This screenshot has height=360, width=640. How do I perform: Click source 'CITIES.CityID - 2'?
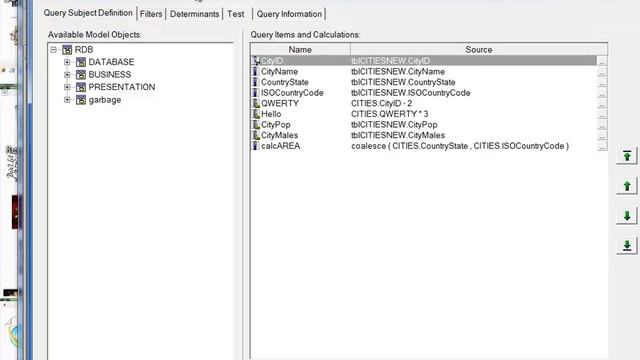pos(381,103)
